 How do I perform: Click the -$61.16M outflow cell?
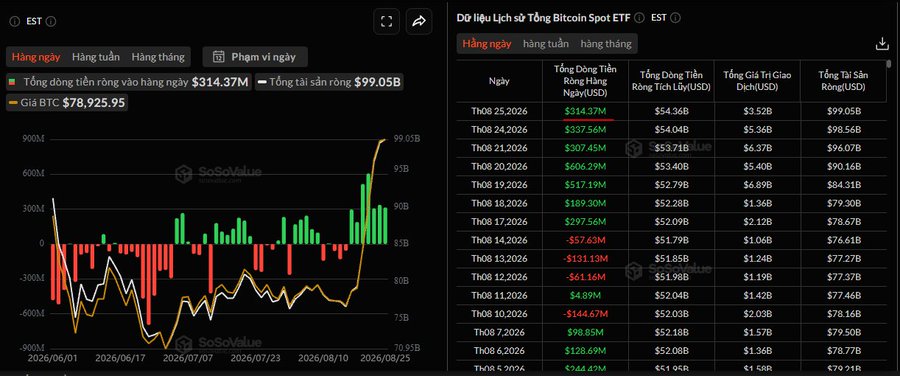(x=585, y=277)
